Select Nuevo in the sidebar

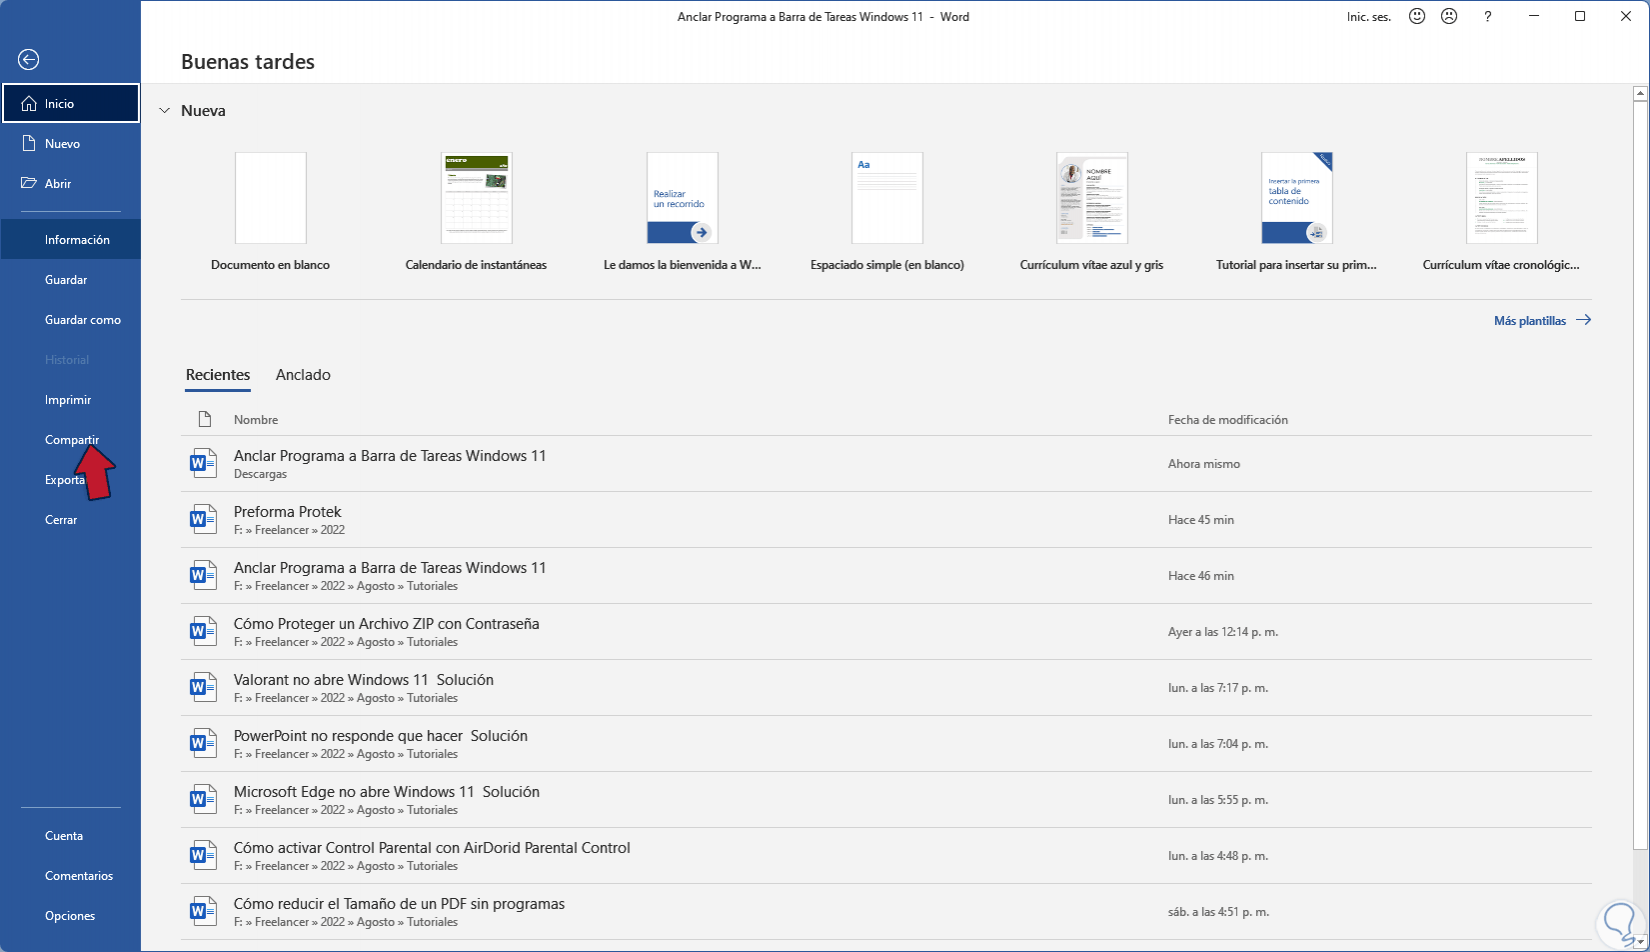[71, 143]
